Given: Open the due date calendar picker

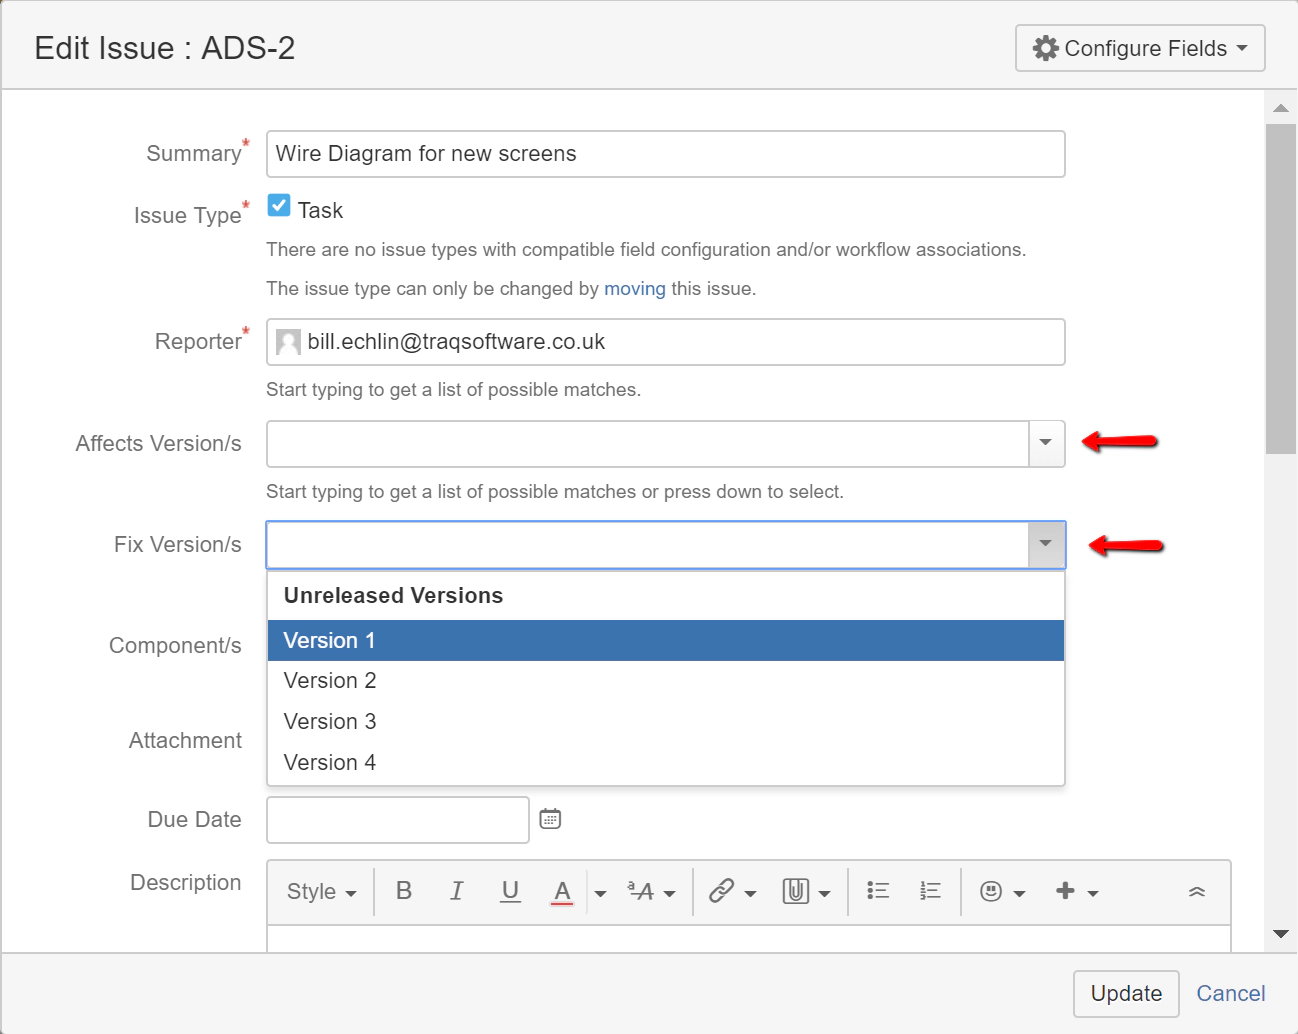Looking at the screenshot, I should tap(549, 818).
